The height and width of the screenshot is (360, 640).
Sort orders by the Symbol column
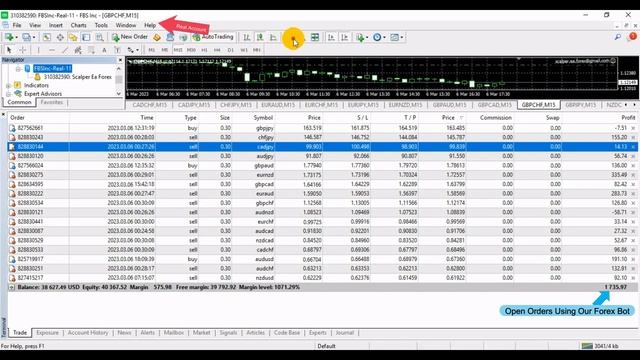tap(263, 118)
